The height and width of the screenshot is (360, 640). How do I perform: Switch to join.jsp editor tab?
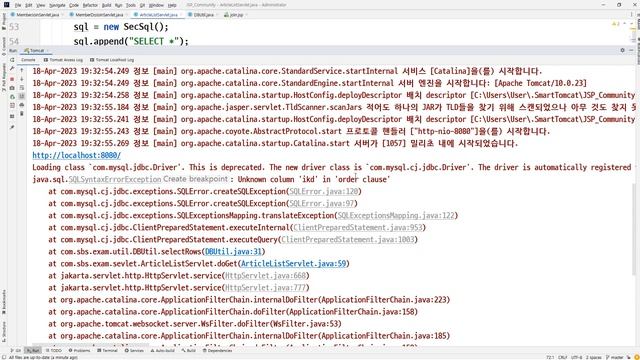click(x=236, y=15)
